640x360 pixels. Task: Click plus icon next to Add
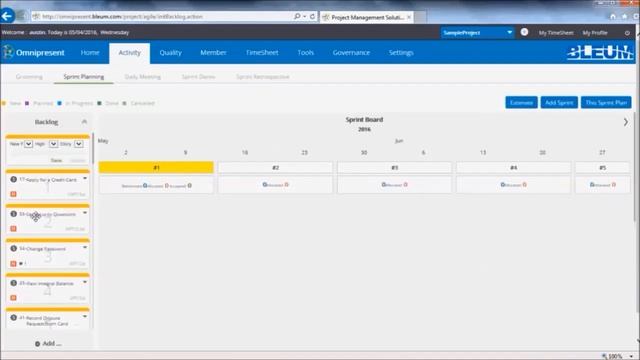coord(38,344)
